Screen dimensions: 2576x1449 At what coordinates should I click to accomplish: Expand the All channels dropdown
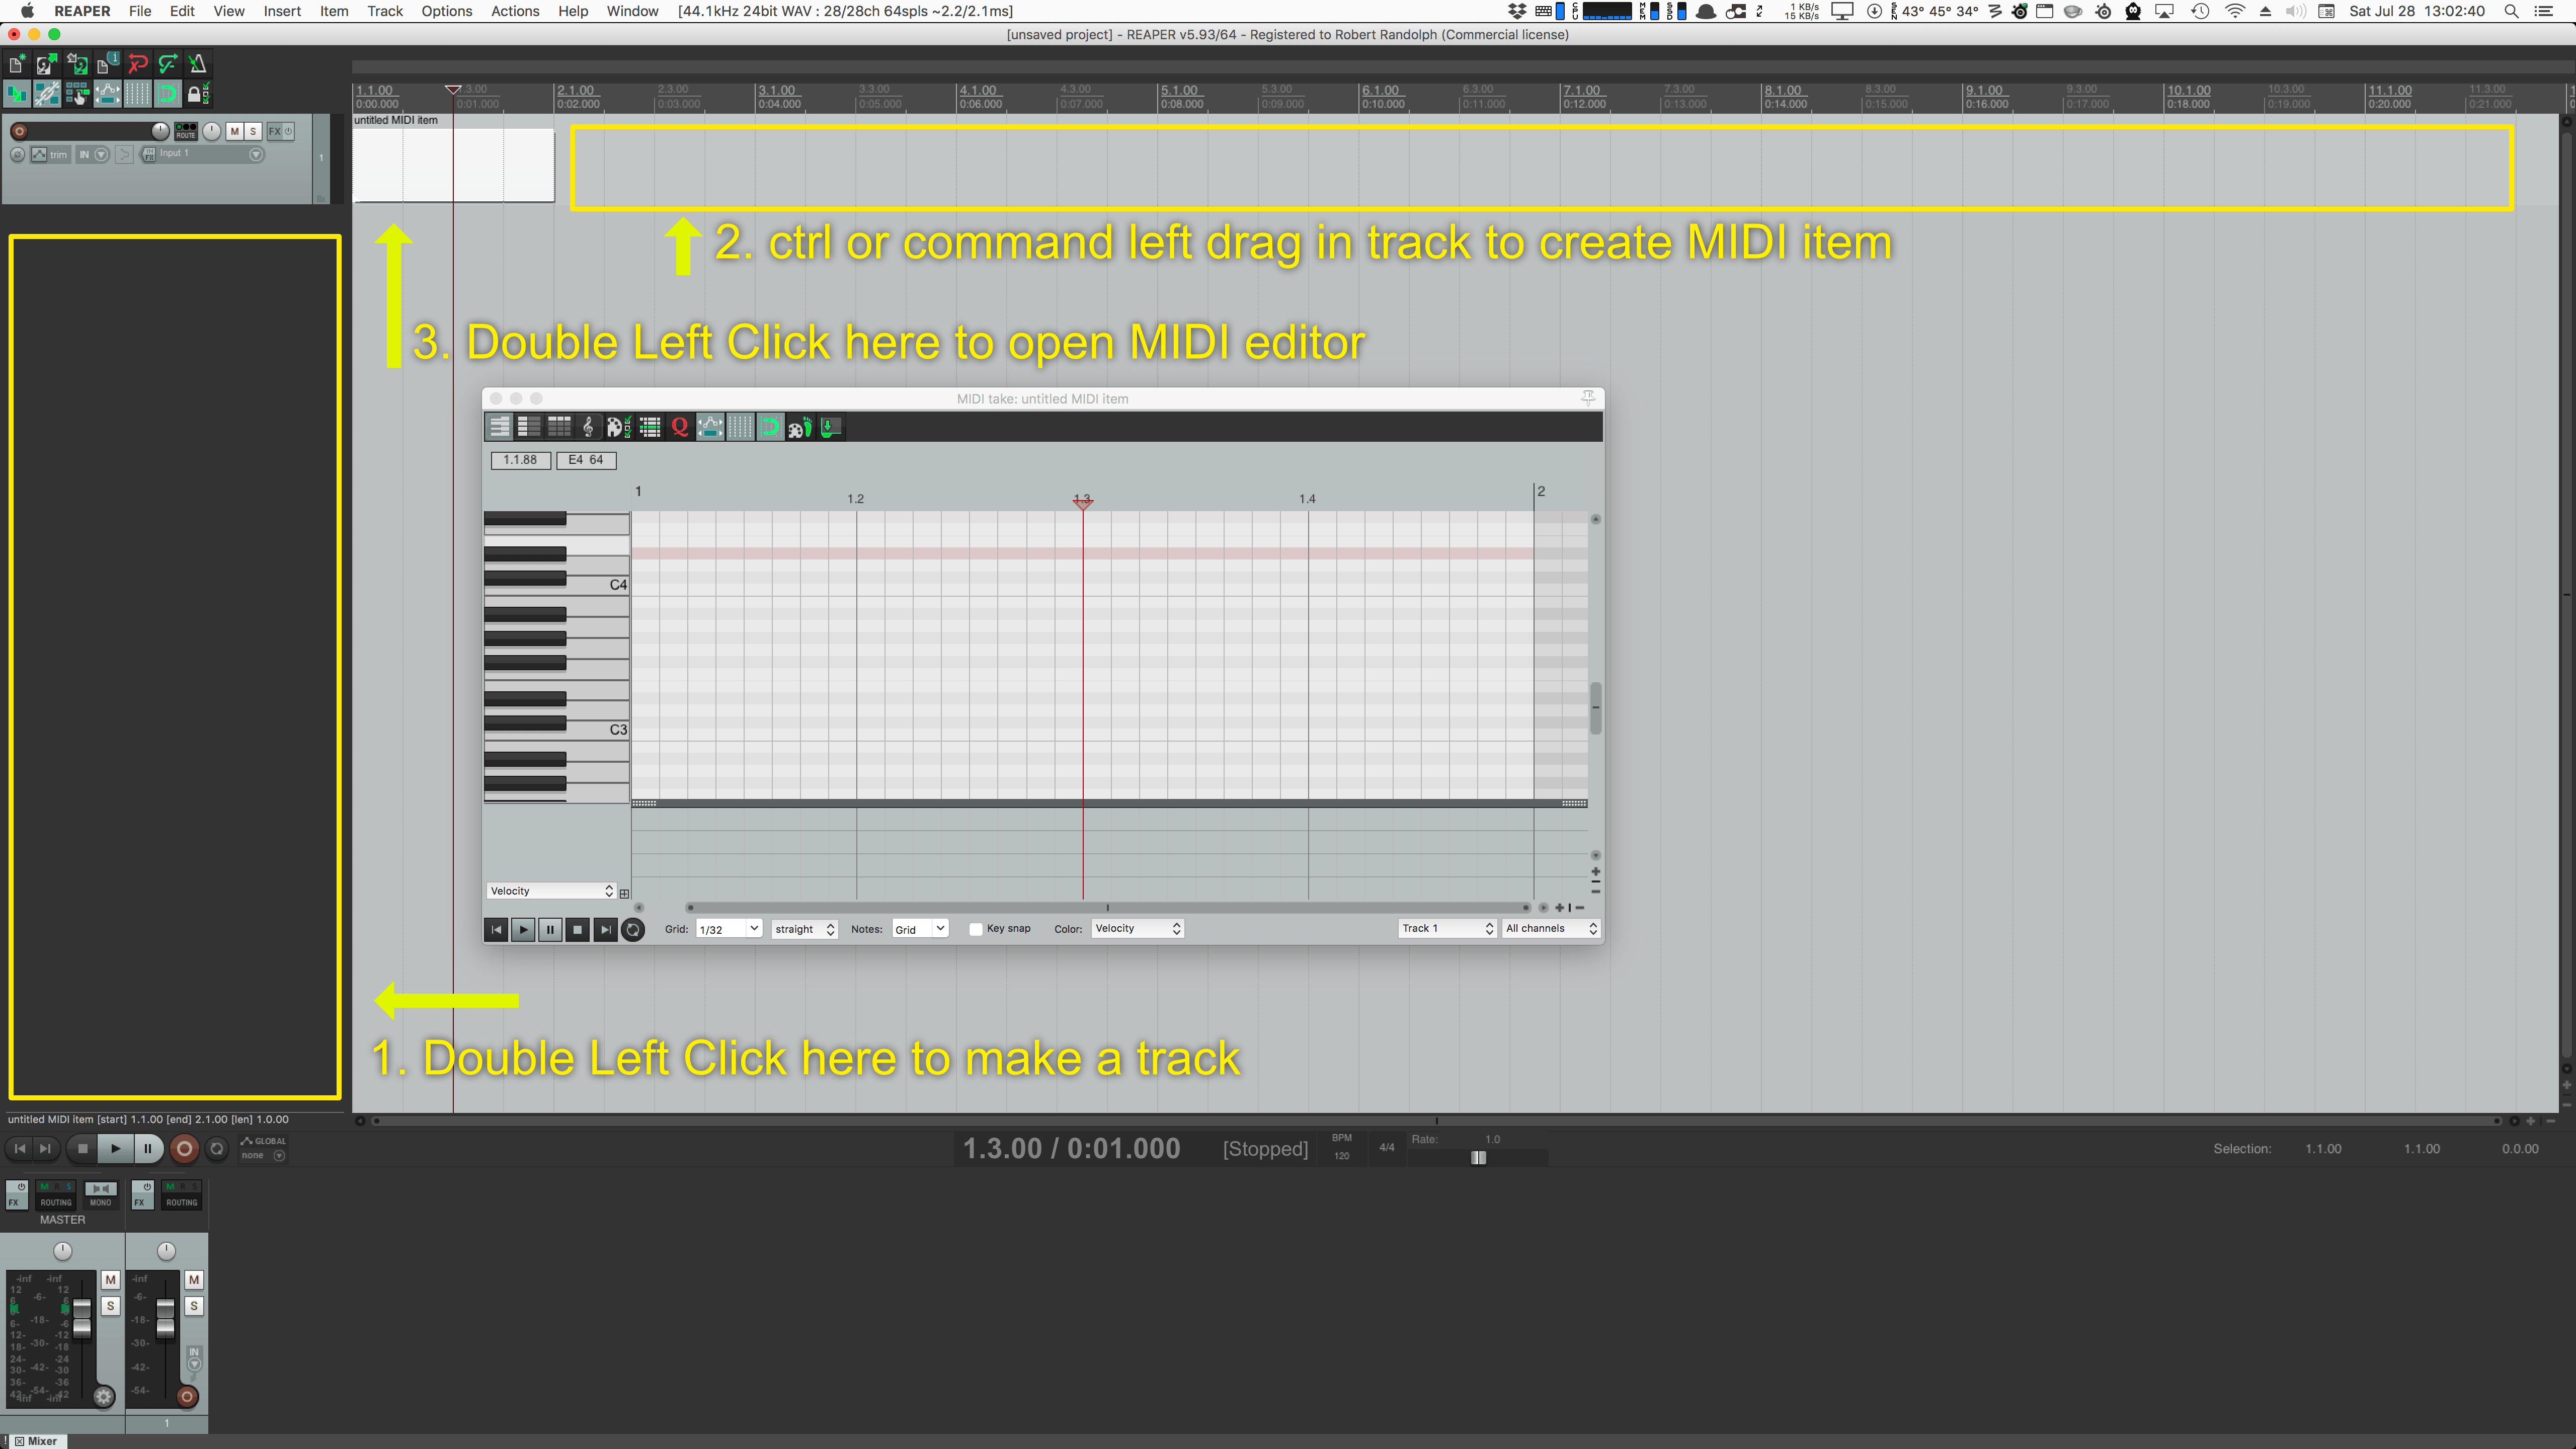click(x=1550, y=929)
